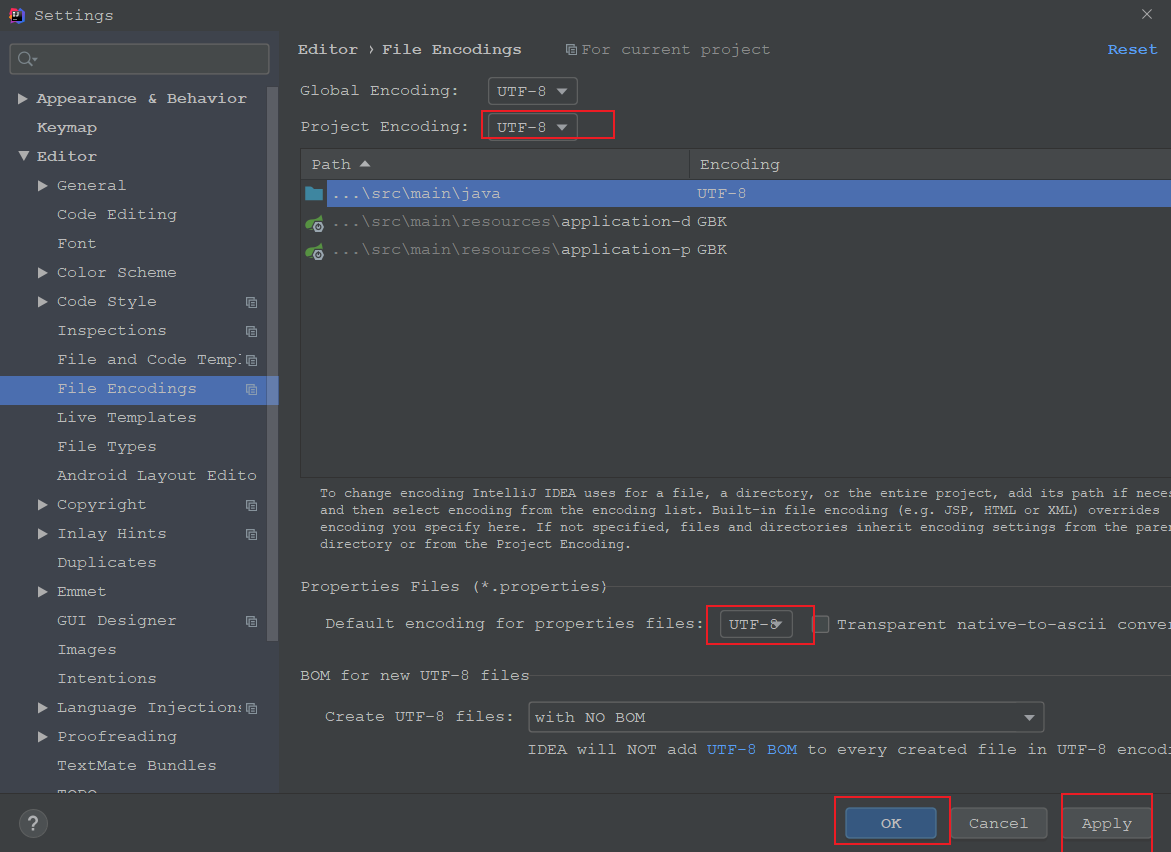Click the 'For current project' copy icon
Viewport: 1171px width, 852px height.
click(571, 50)
